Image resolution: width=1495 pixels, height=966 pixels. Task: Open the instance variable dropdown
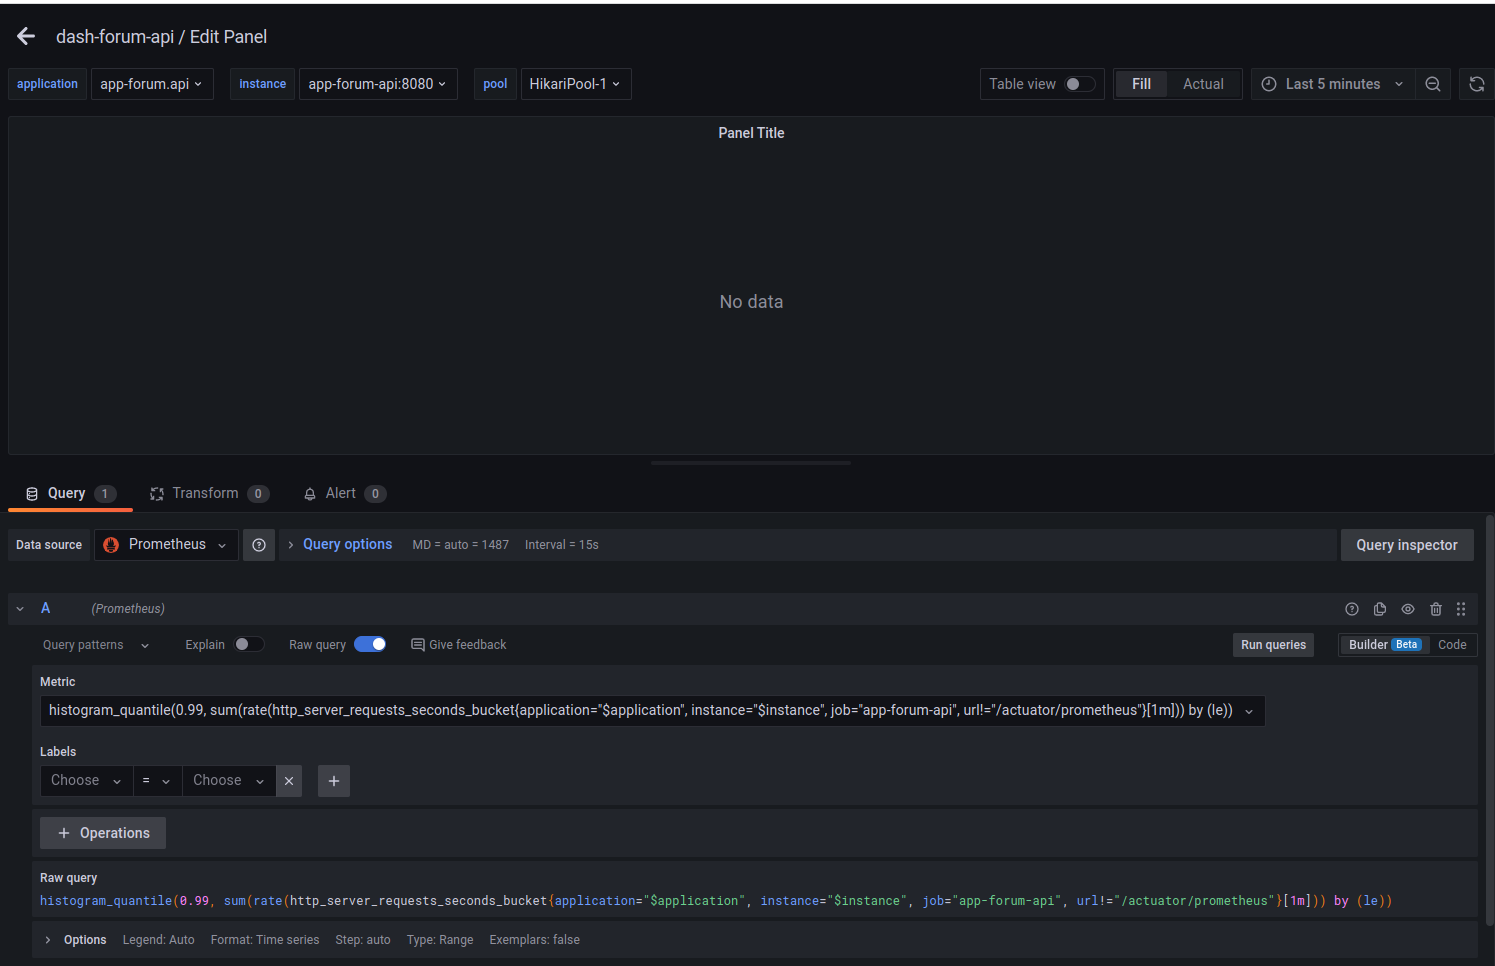click(x=378, y=84)
